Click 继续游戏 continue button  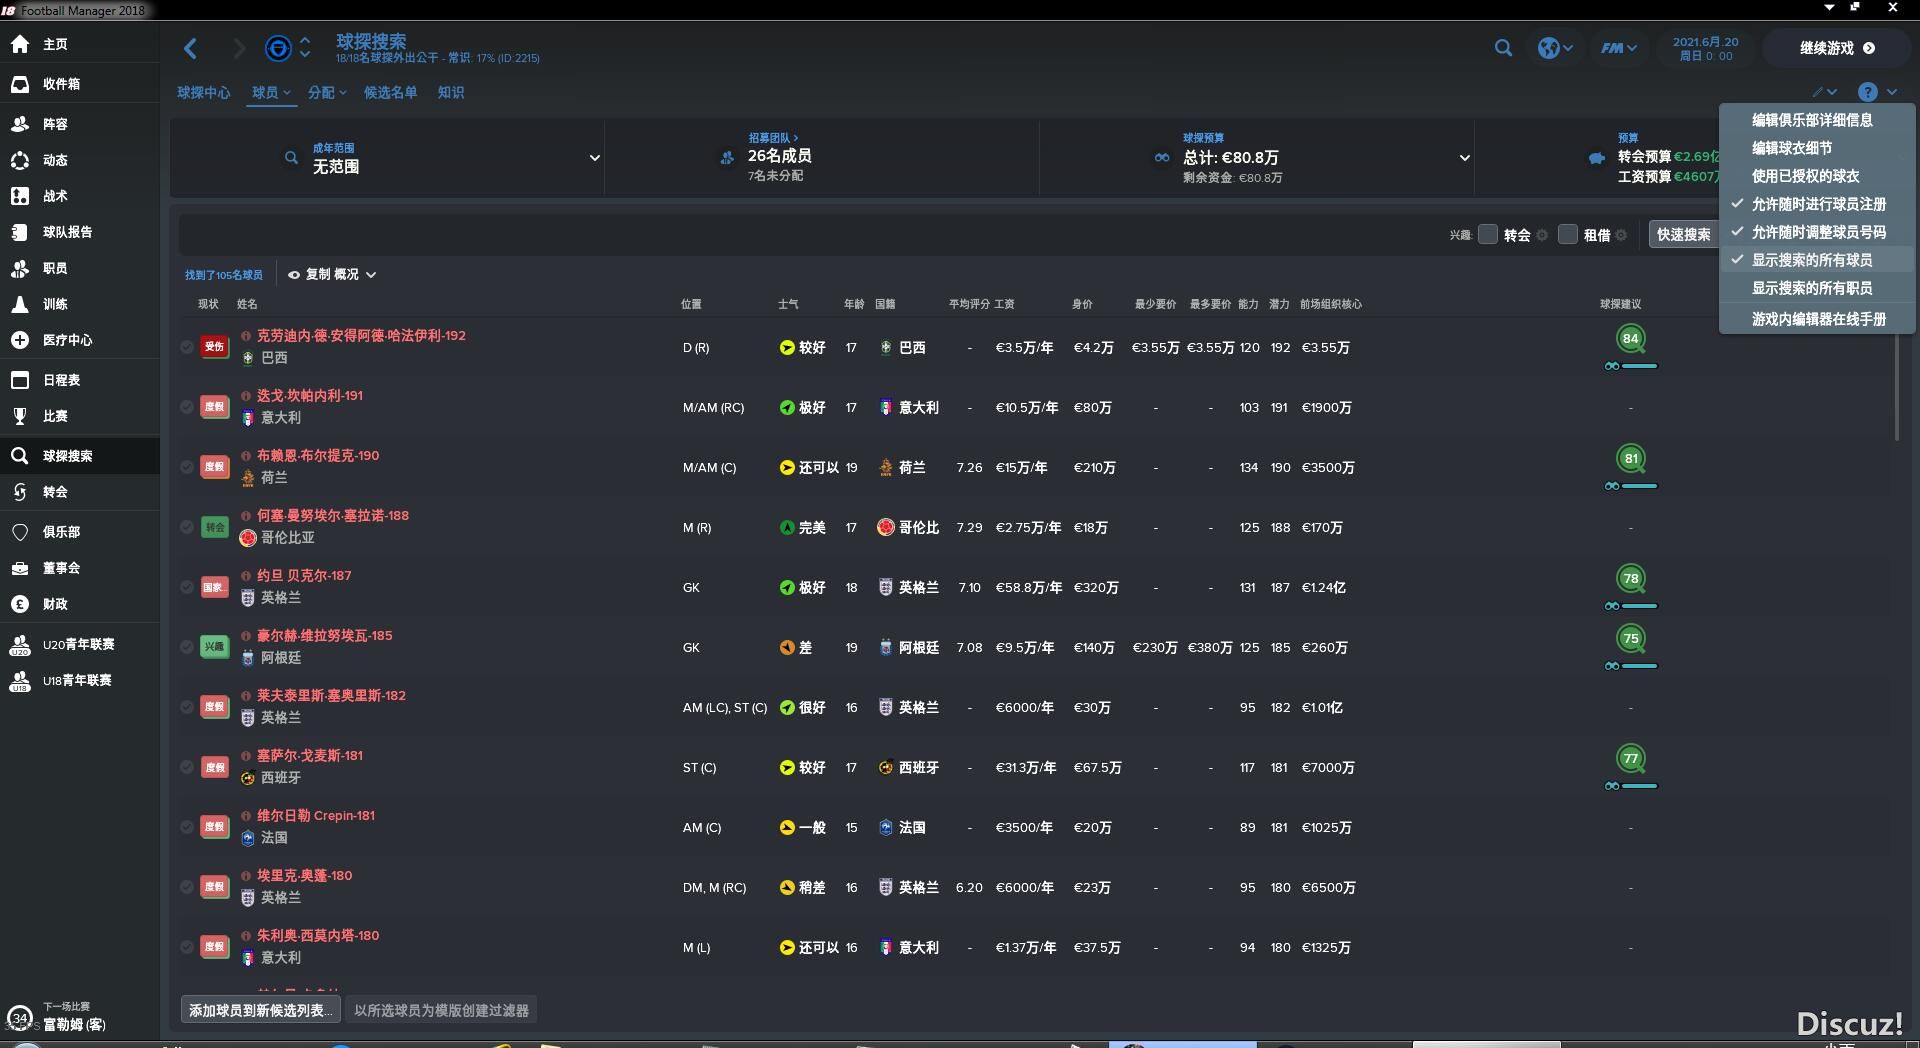(x=1837, y=48)
